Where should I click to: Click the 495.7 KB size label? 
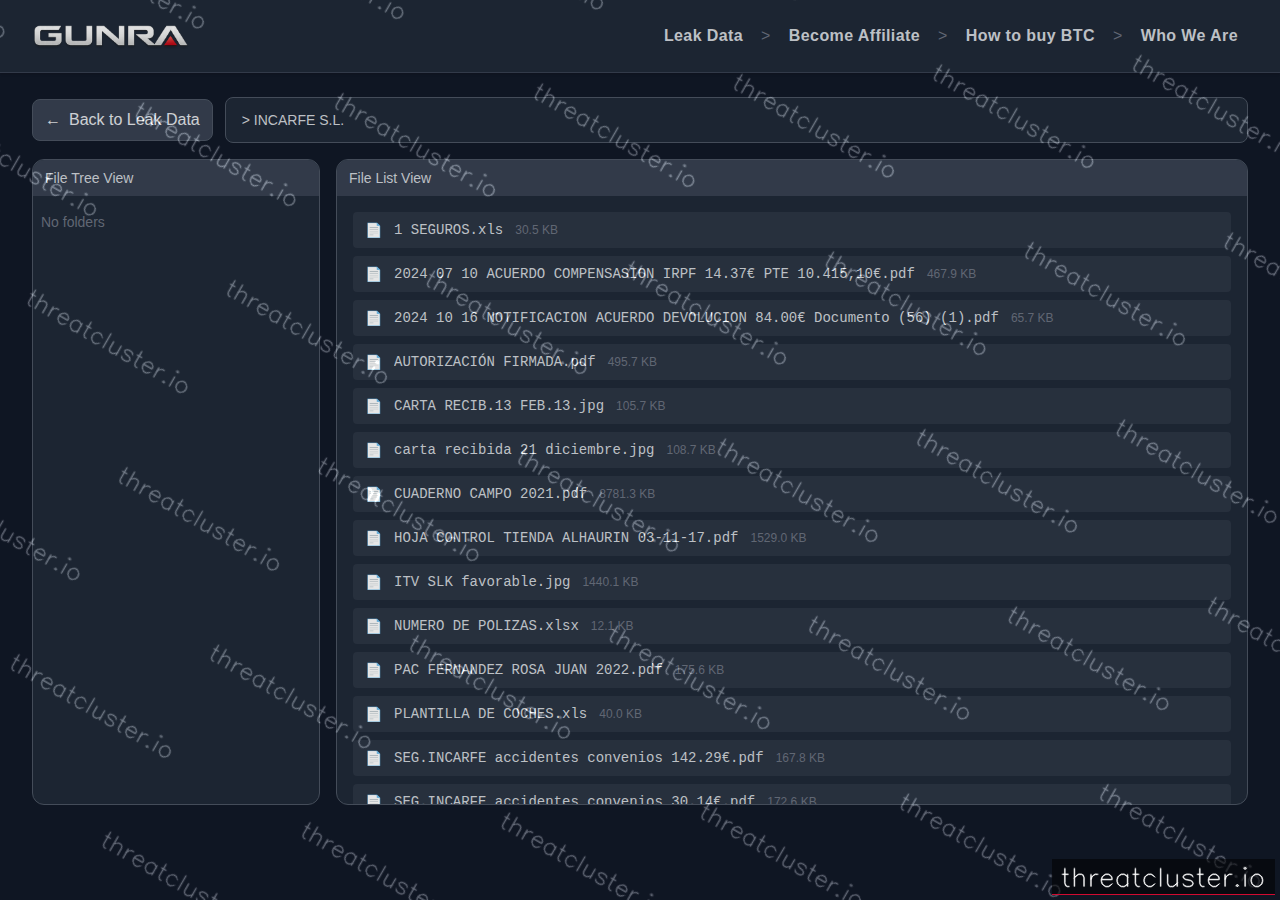[632, 362]
